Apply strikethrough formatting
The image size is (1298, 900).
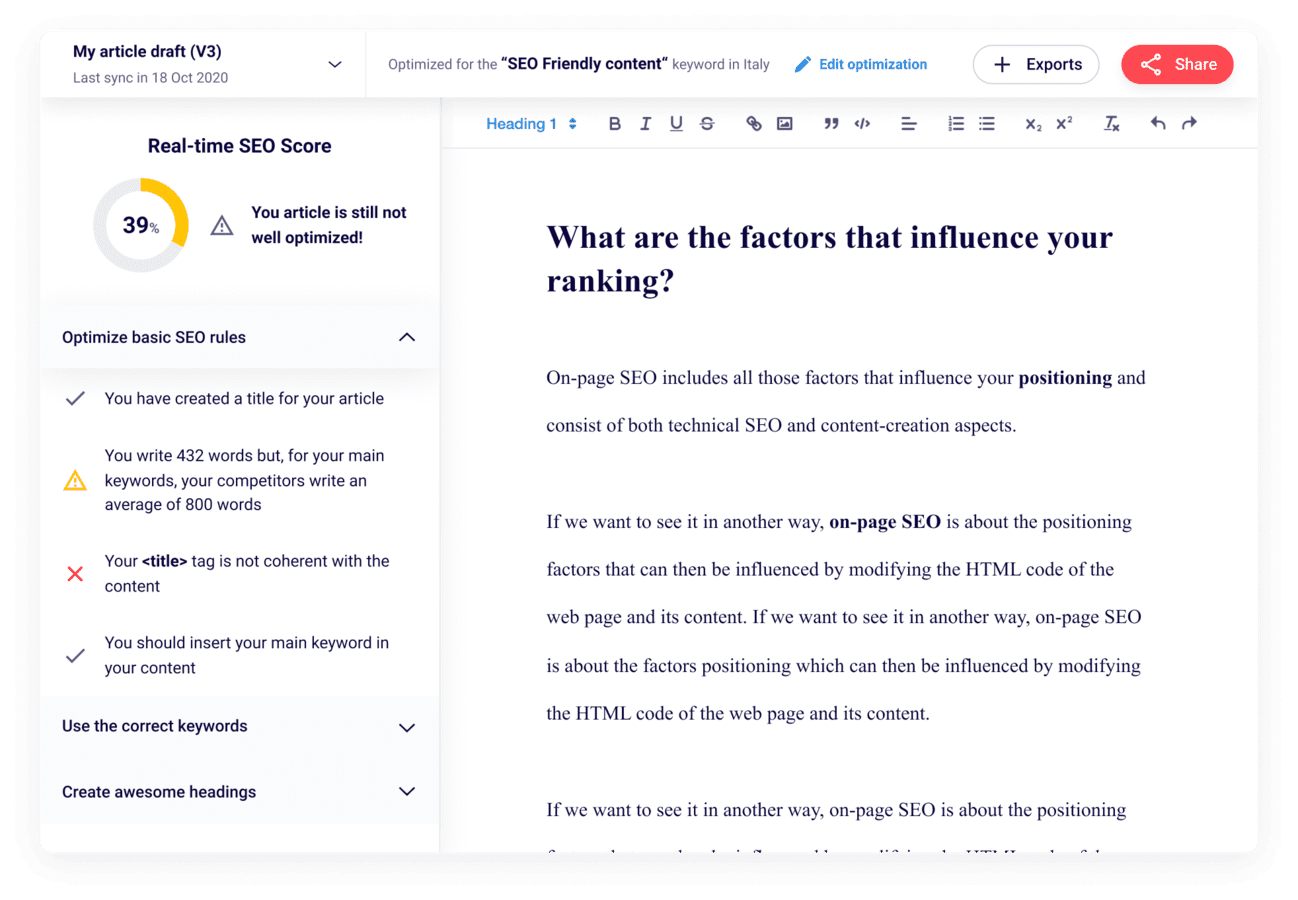click(707, 123)
